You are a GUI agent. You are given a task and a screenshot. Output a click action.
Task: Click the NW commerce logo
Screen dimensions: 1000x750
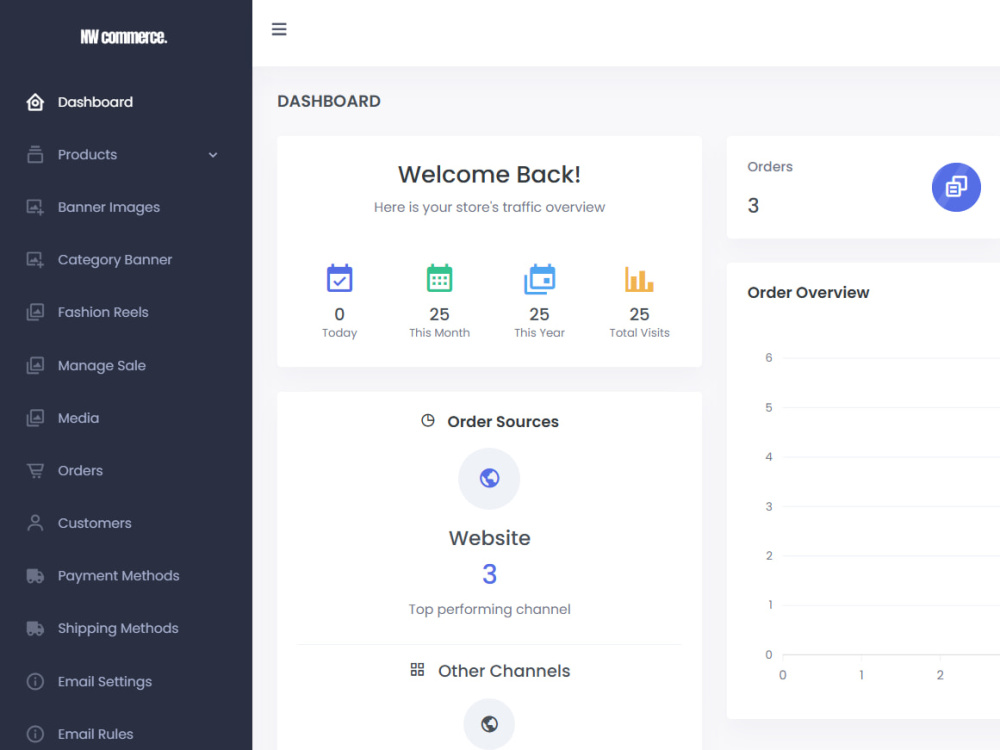[x=124, y=37]
